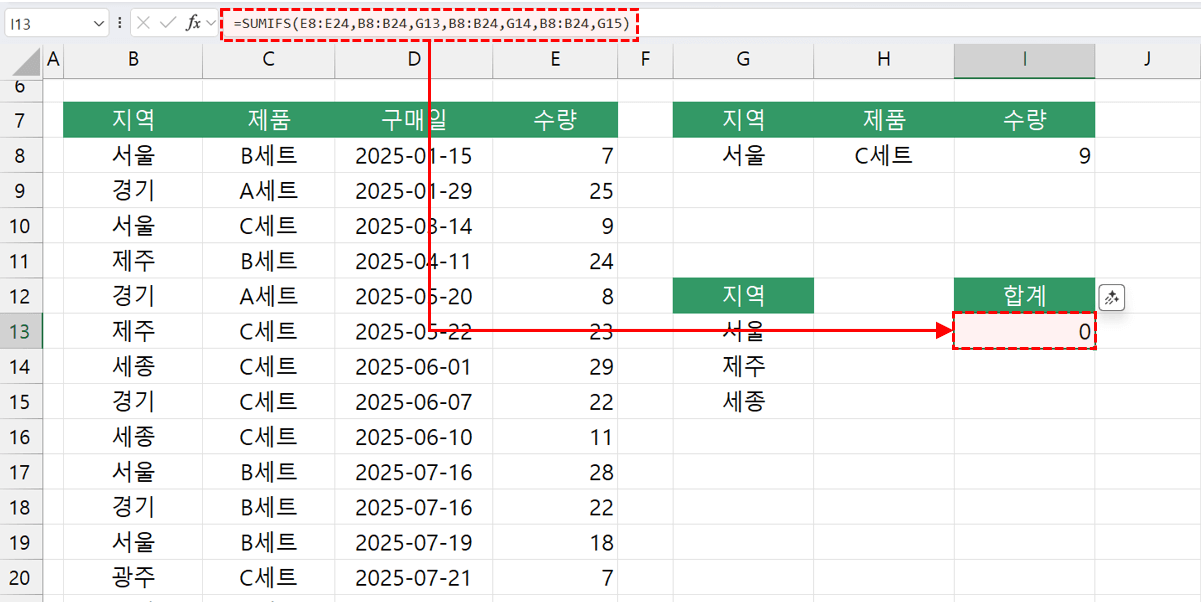
Task: Click the vertical ellipsis next to the Name Box
Action: tap(120, 23)
